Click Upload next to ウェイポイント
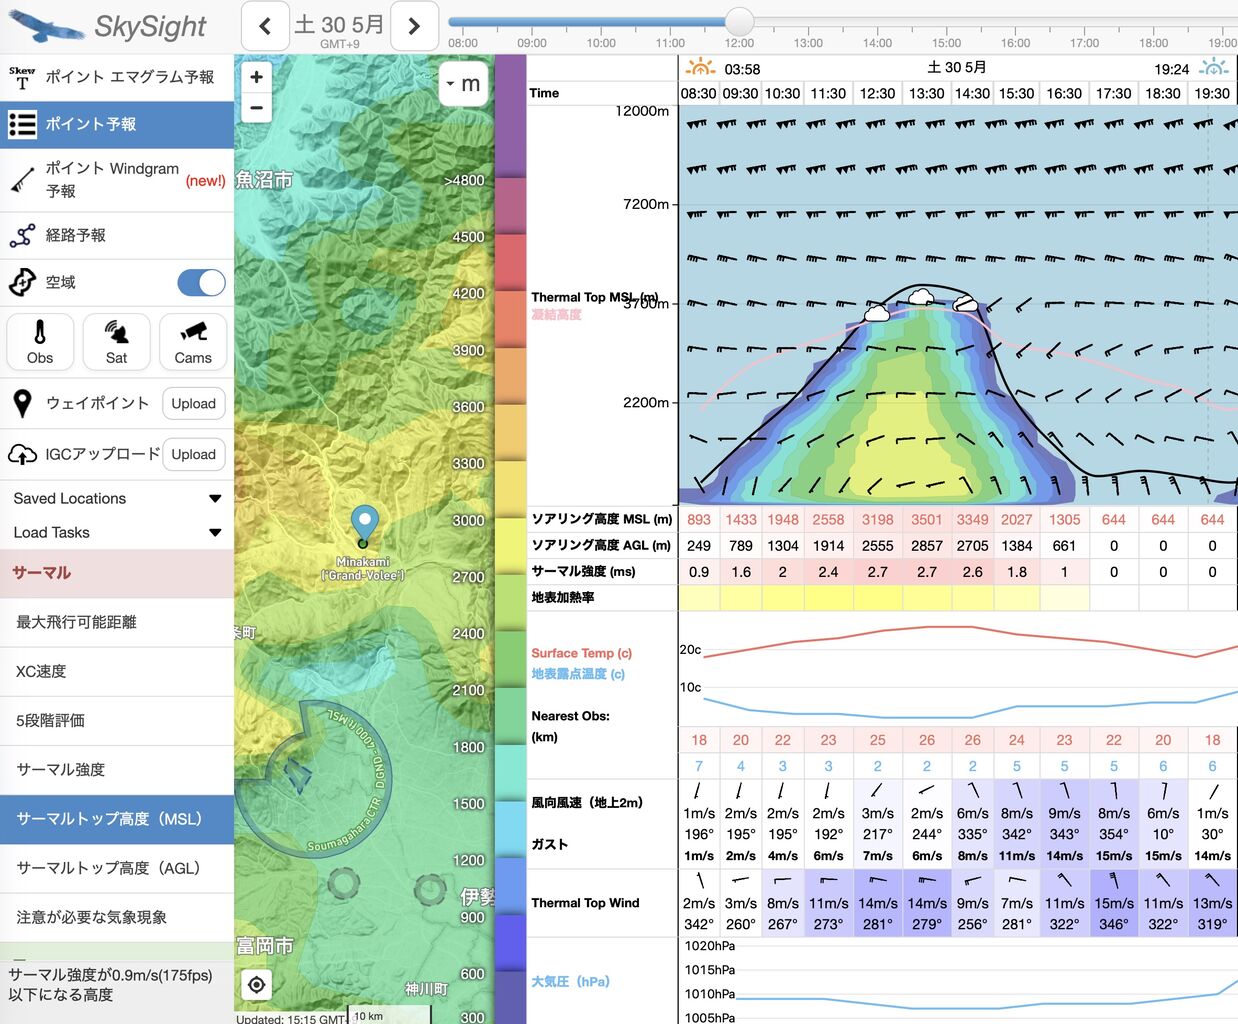The height and width of the screenshot is (1024, 1238). (193, 403)
